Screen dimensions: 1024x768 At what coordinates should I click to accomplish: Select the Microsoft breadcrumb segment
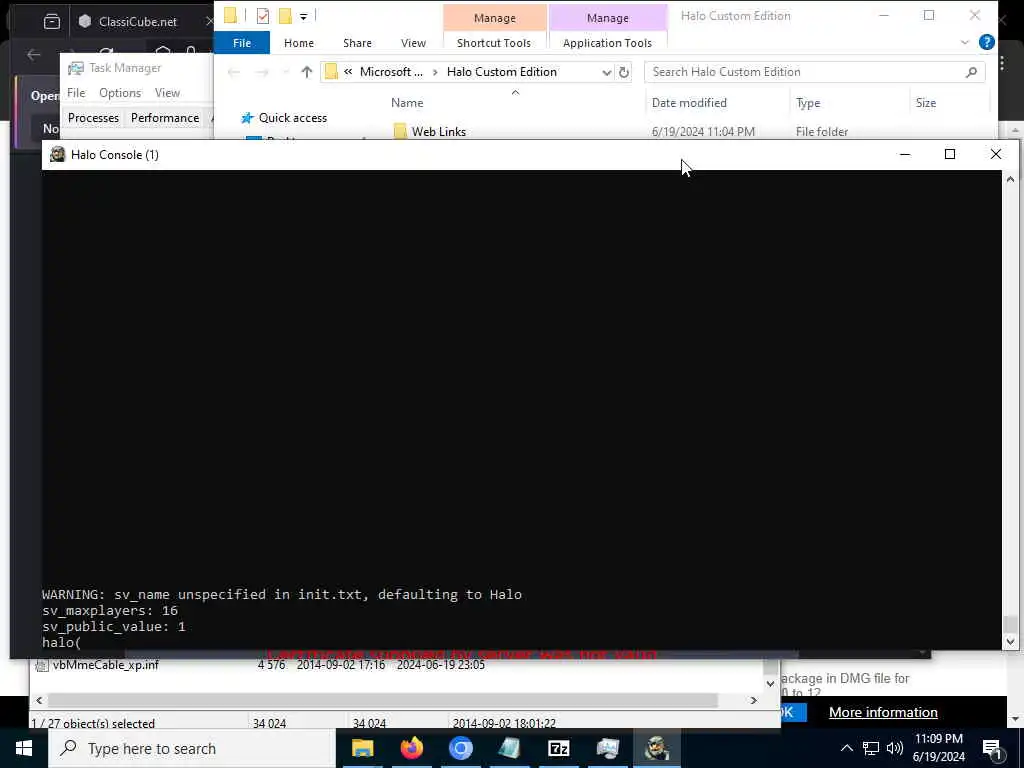pos(391,72)
